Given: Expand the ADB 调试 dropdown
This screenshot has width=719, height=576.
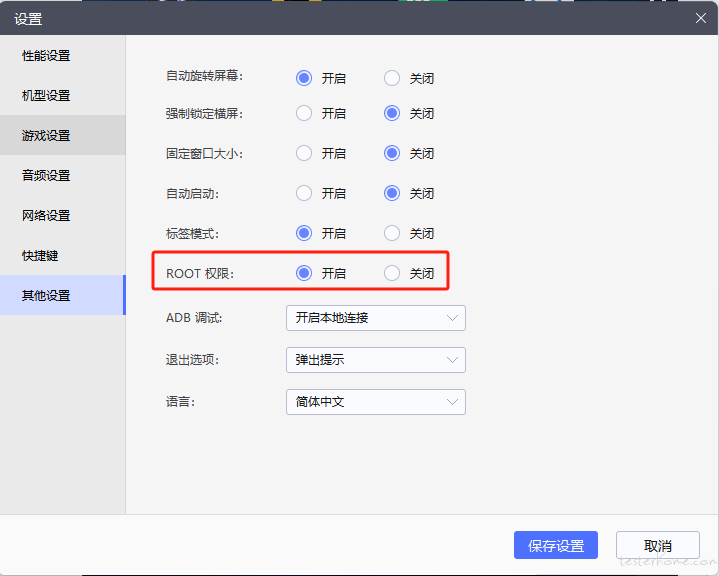Looking at the screenshot, I should pyautogui.click(x=376, y=318).
